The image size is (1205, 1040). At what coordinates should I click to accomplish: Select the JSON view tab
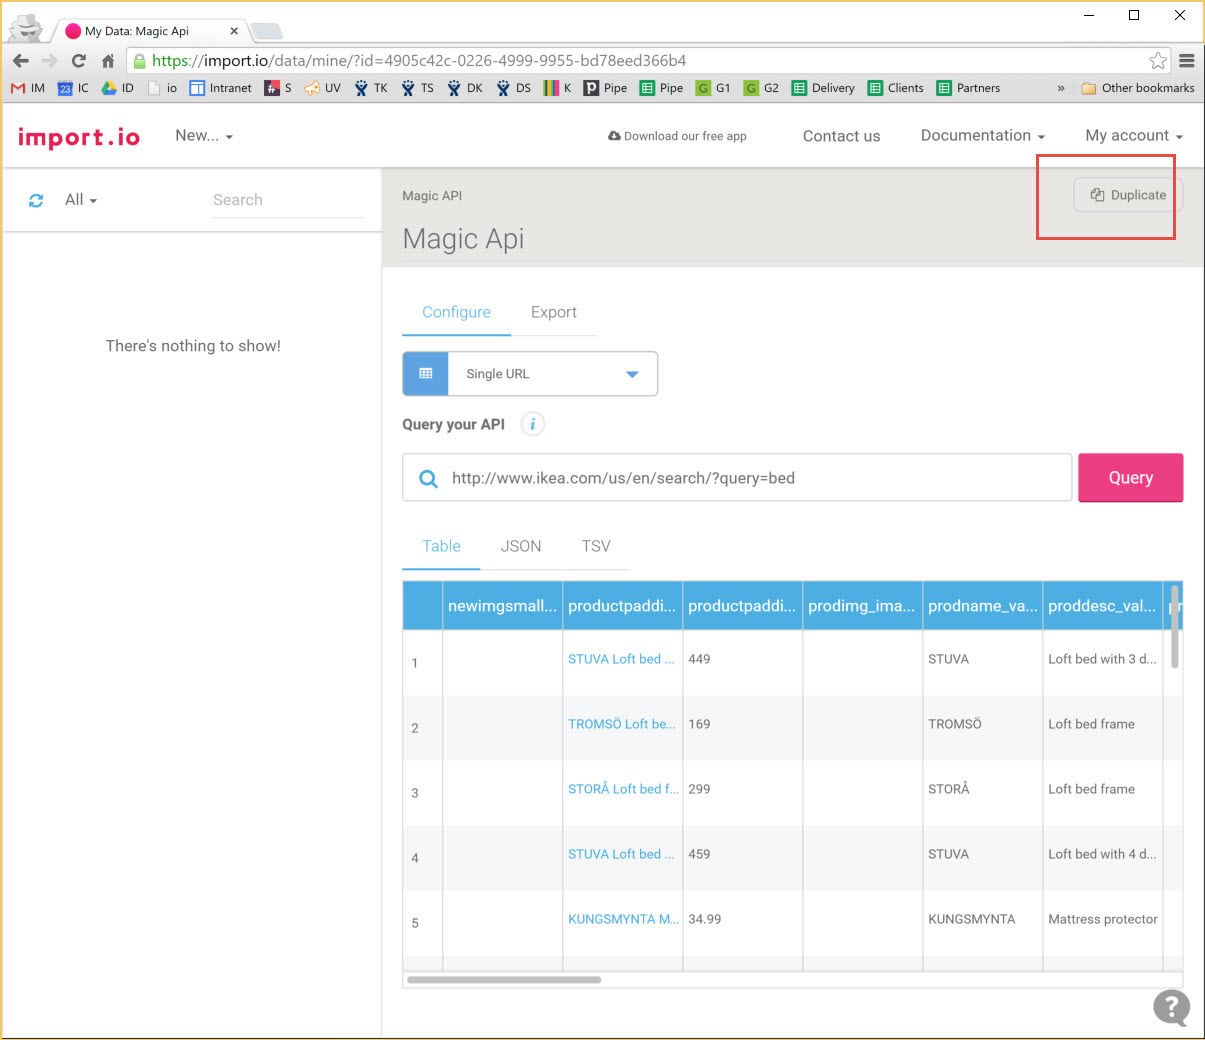pos(521,546)
